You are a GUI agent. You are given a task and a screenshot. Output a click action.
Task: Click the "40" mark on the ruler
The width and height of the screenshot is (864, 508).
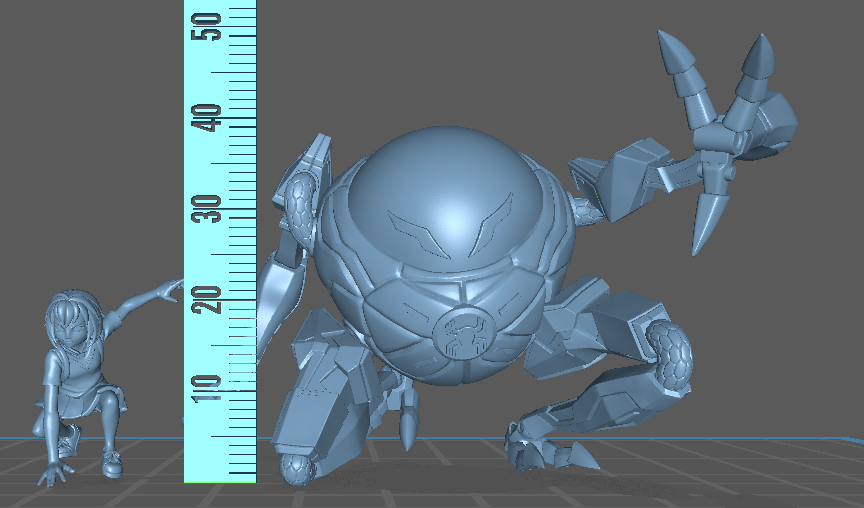point(206,118)
